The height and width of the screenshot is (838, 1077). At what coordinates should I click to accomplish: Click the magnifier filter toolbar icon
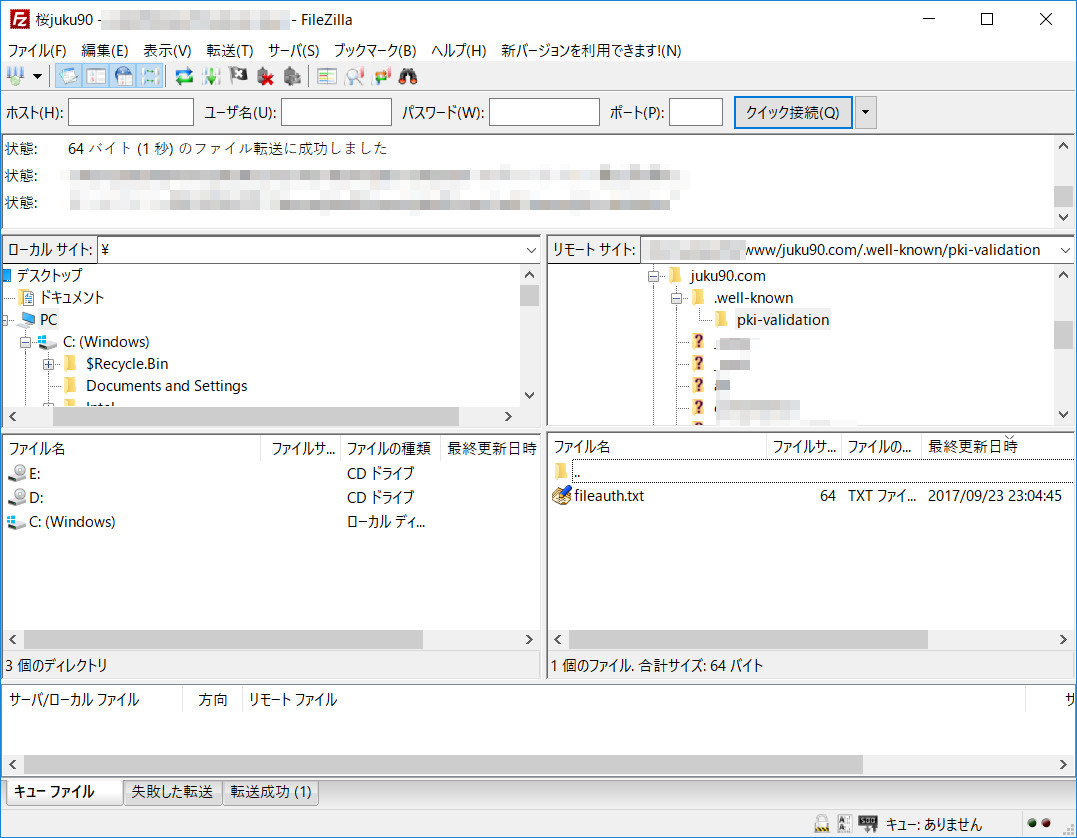354,76
